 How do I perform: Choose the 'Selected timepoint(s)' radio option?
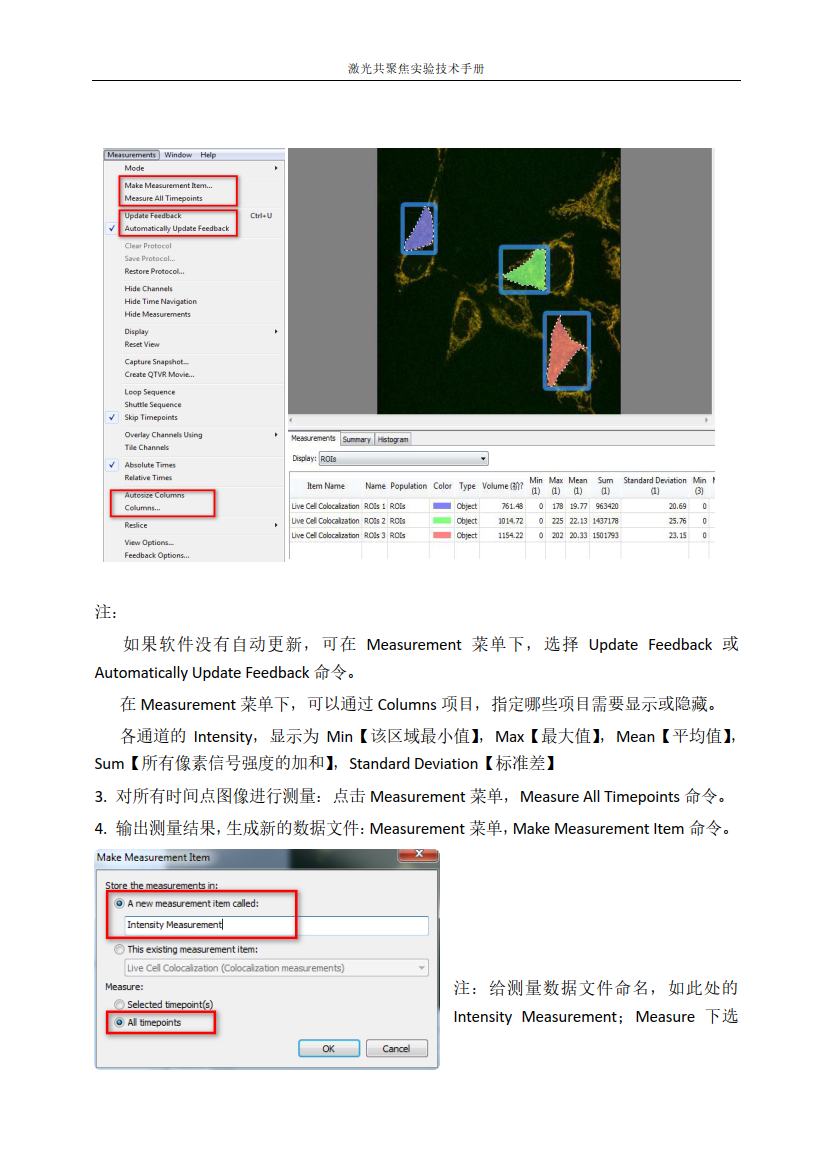[x=120, y=1004]
